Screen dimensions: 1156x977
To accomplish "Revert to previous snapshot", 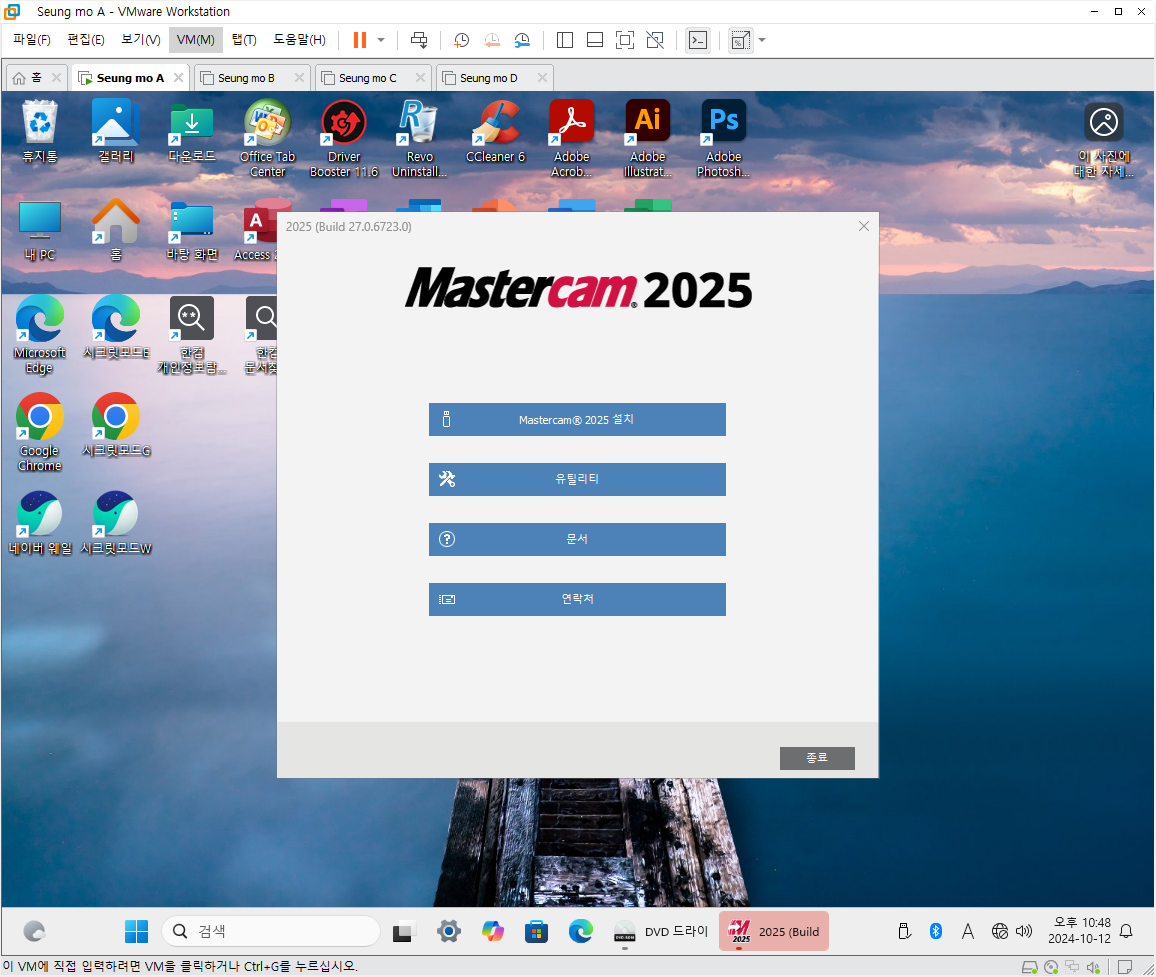I will pyautogui.click(x=492, y=40).
